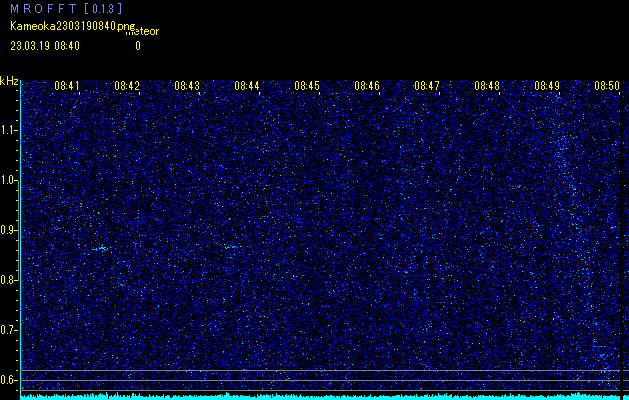Viewport: 629px width, 400px height.
Task: Click the 0.7 kHz frequency label
Action: [x=9, y=330]
